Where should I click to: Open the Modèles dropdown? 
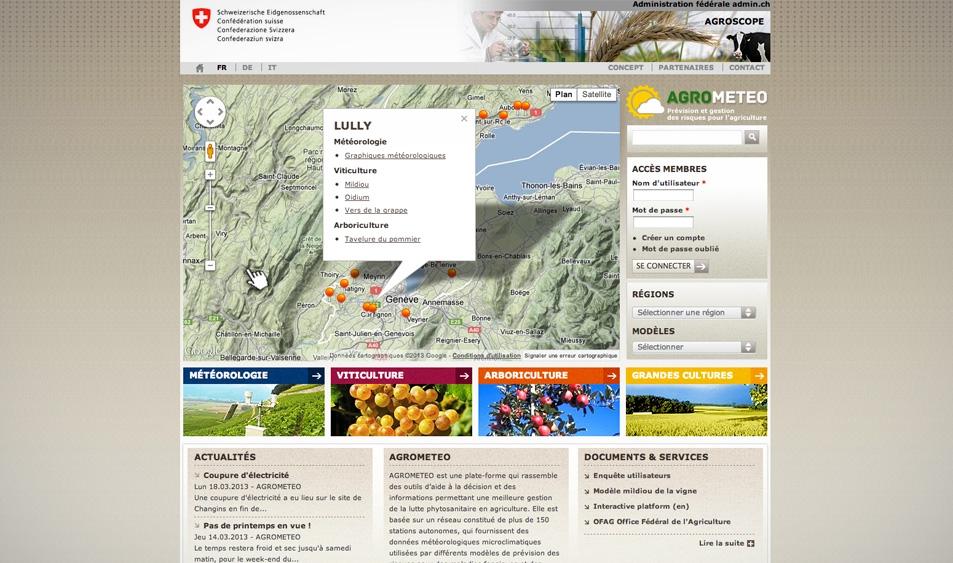[693, 347]
